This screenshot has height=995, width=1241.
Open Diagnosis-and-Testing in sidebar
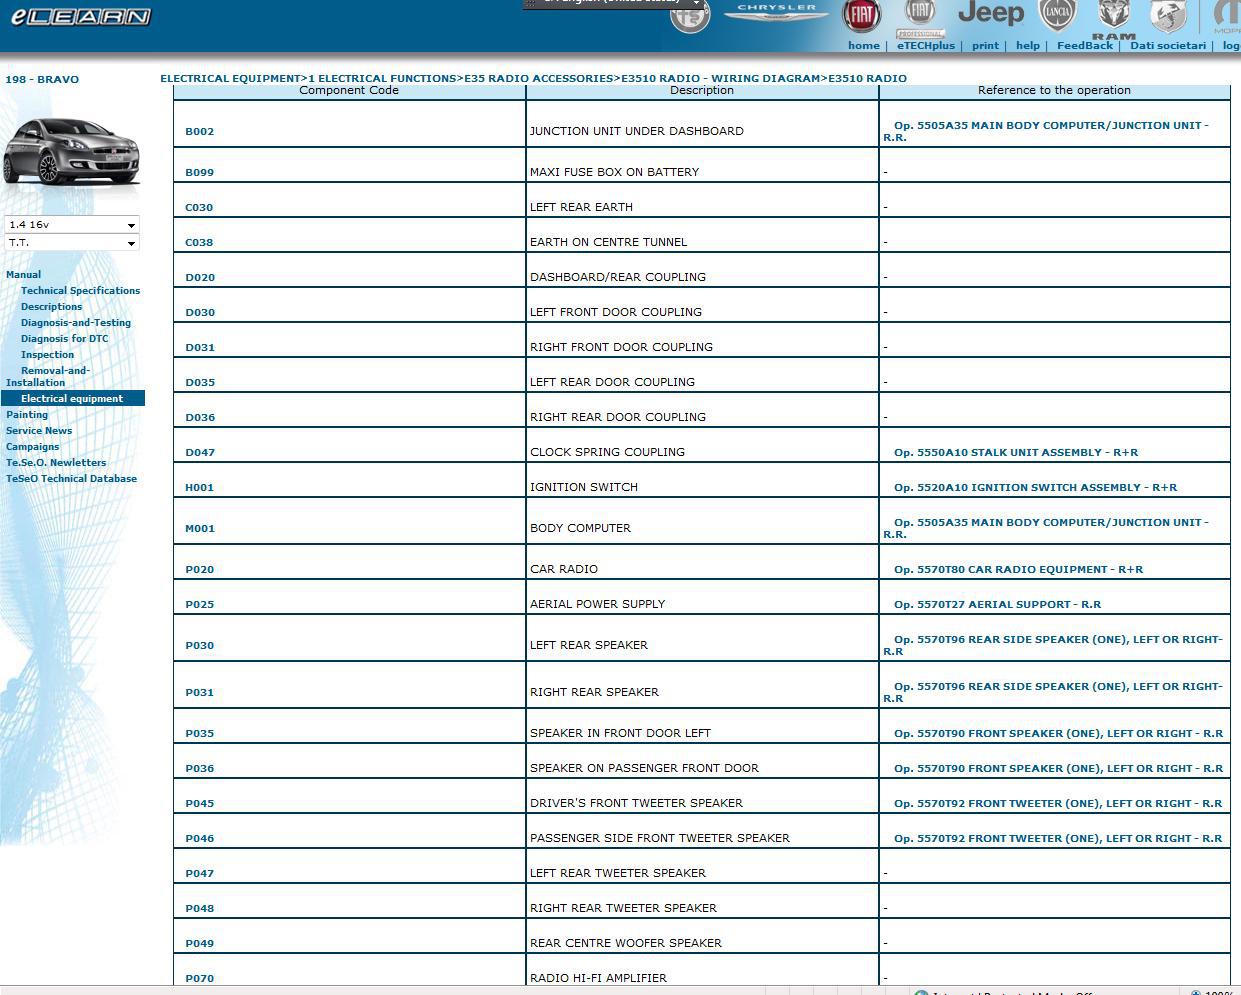(76, 323)
